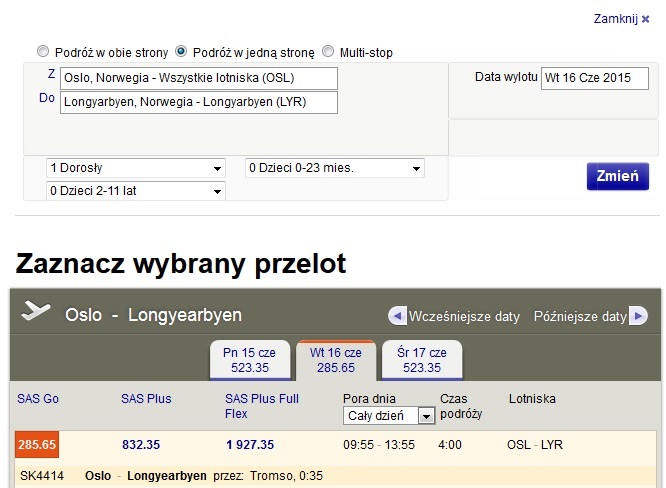Screen dimensions: 666x488
Task: Select the 285.65 SAS Go fare
Action: pos(37,445)
